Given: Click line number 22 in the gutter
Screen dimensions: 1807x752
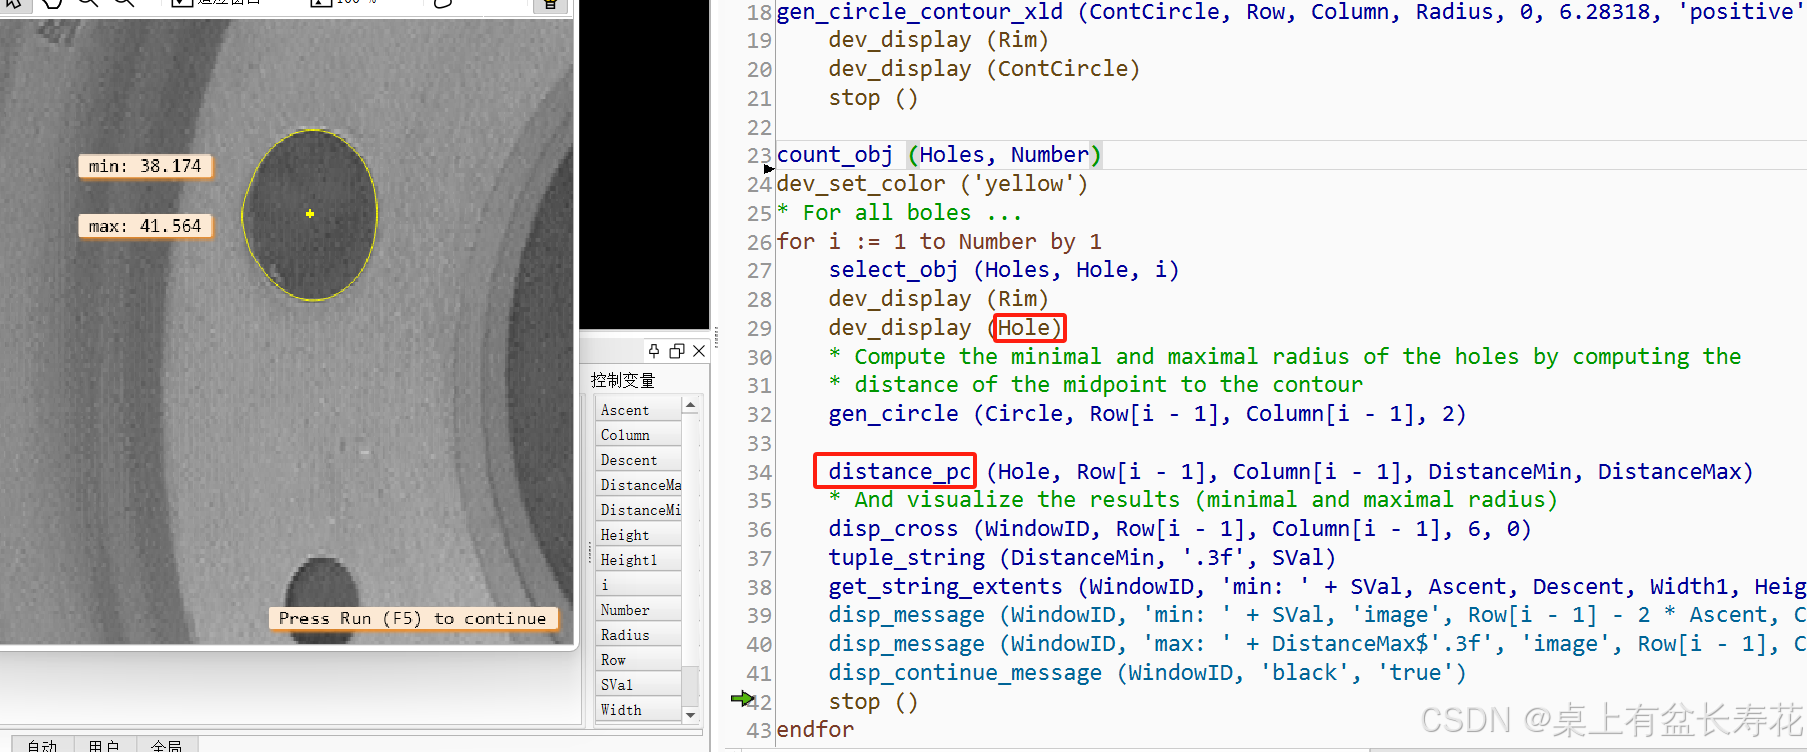Looking at the screenshot, I should coord(759,127).
